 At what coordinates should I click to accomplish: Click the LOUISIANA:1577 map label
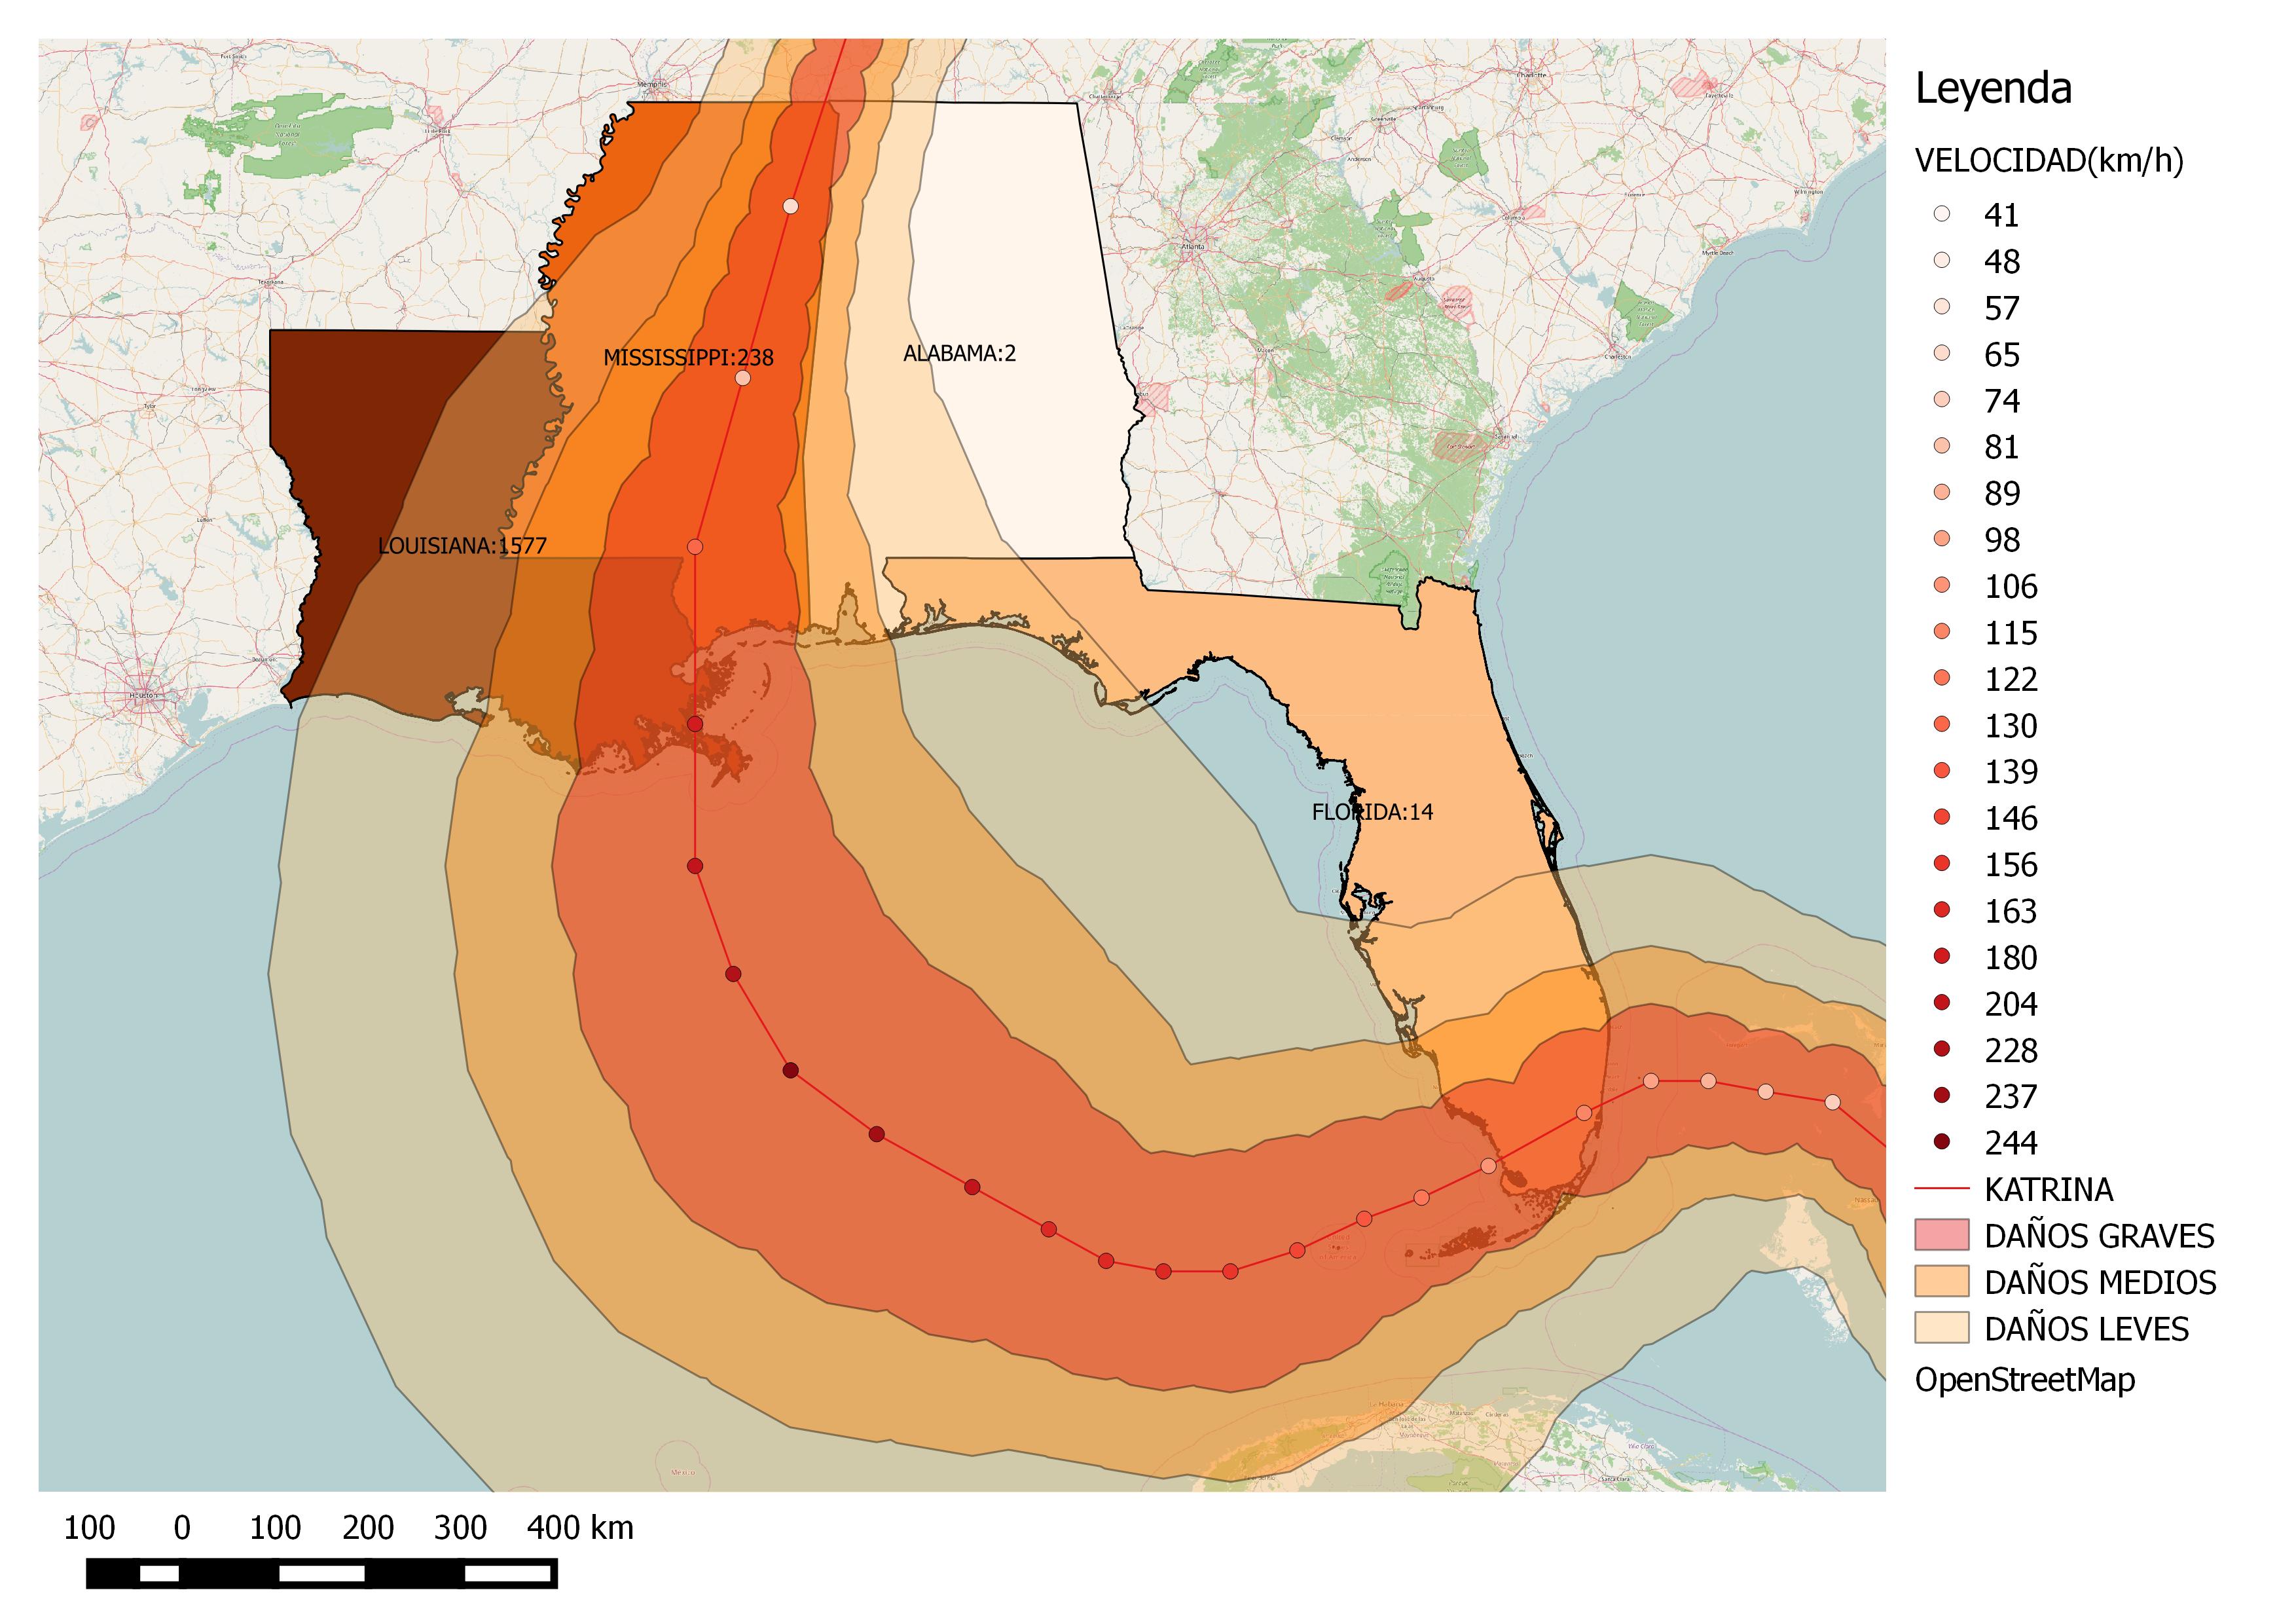(x=462, y=546)
